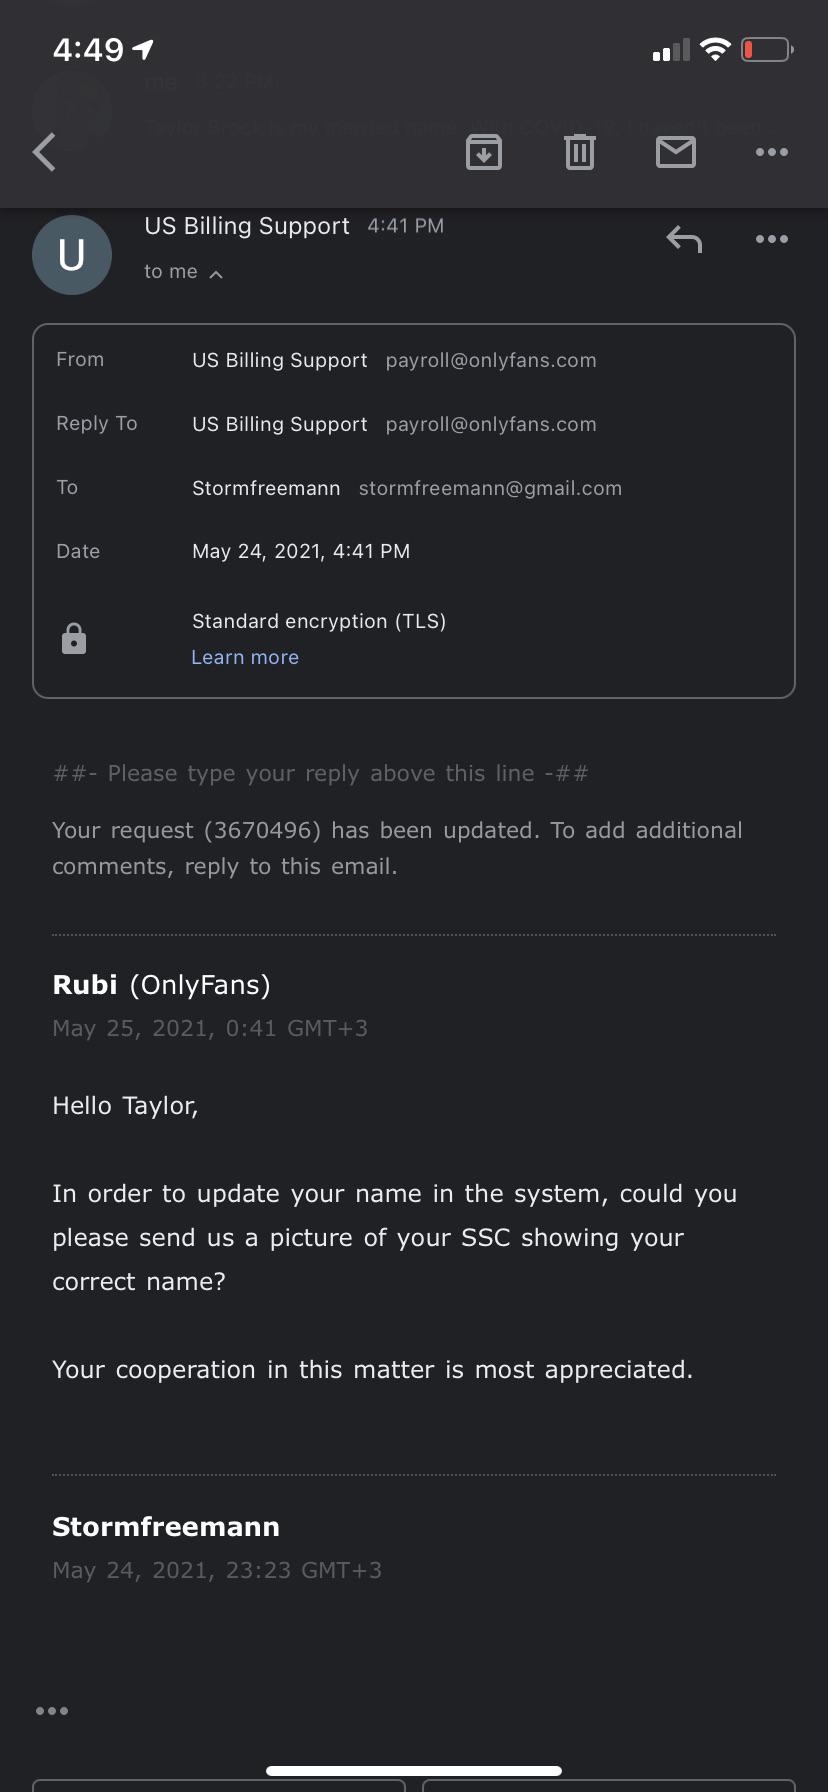Collapse recipient details next to 'to me'
Screen dimensions: 828x1792
216,273
